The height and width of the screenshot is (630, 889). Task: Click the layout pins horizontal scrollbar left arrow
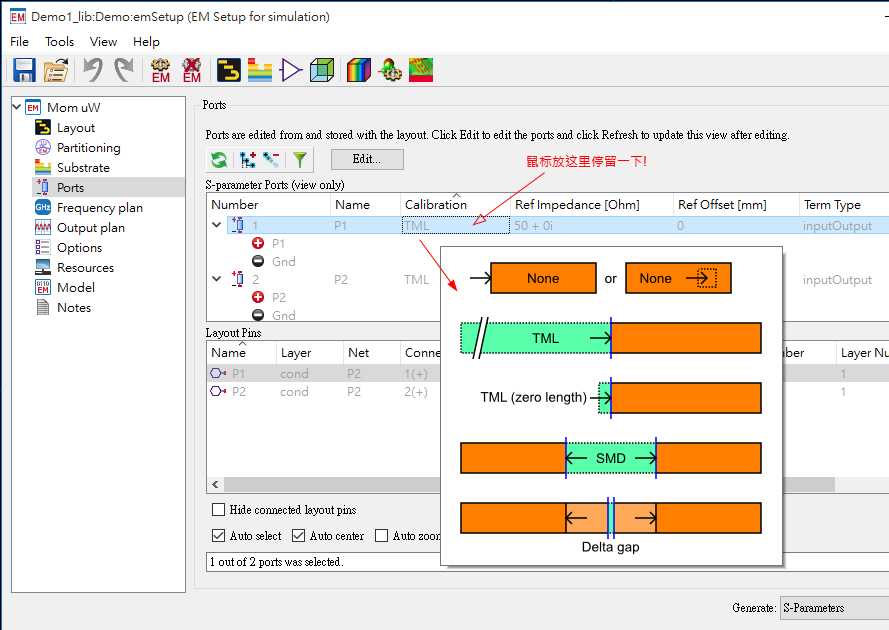point(215,484)
